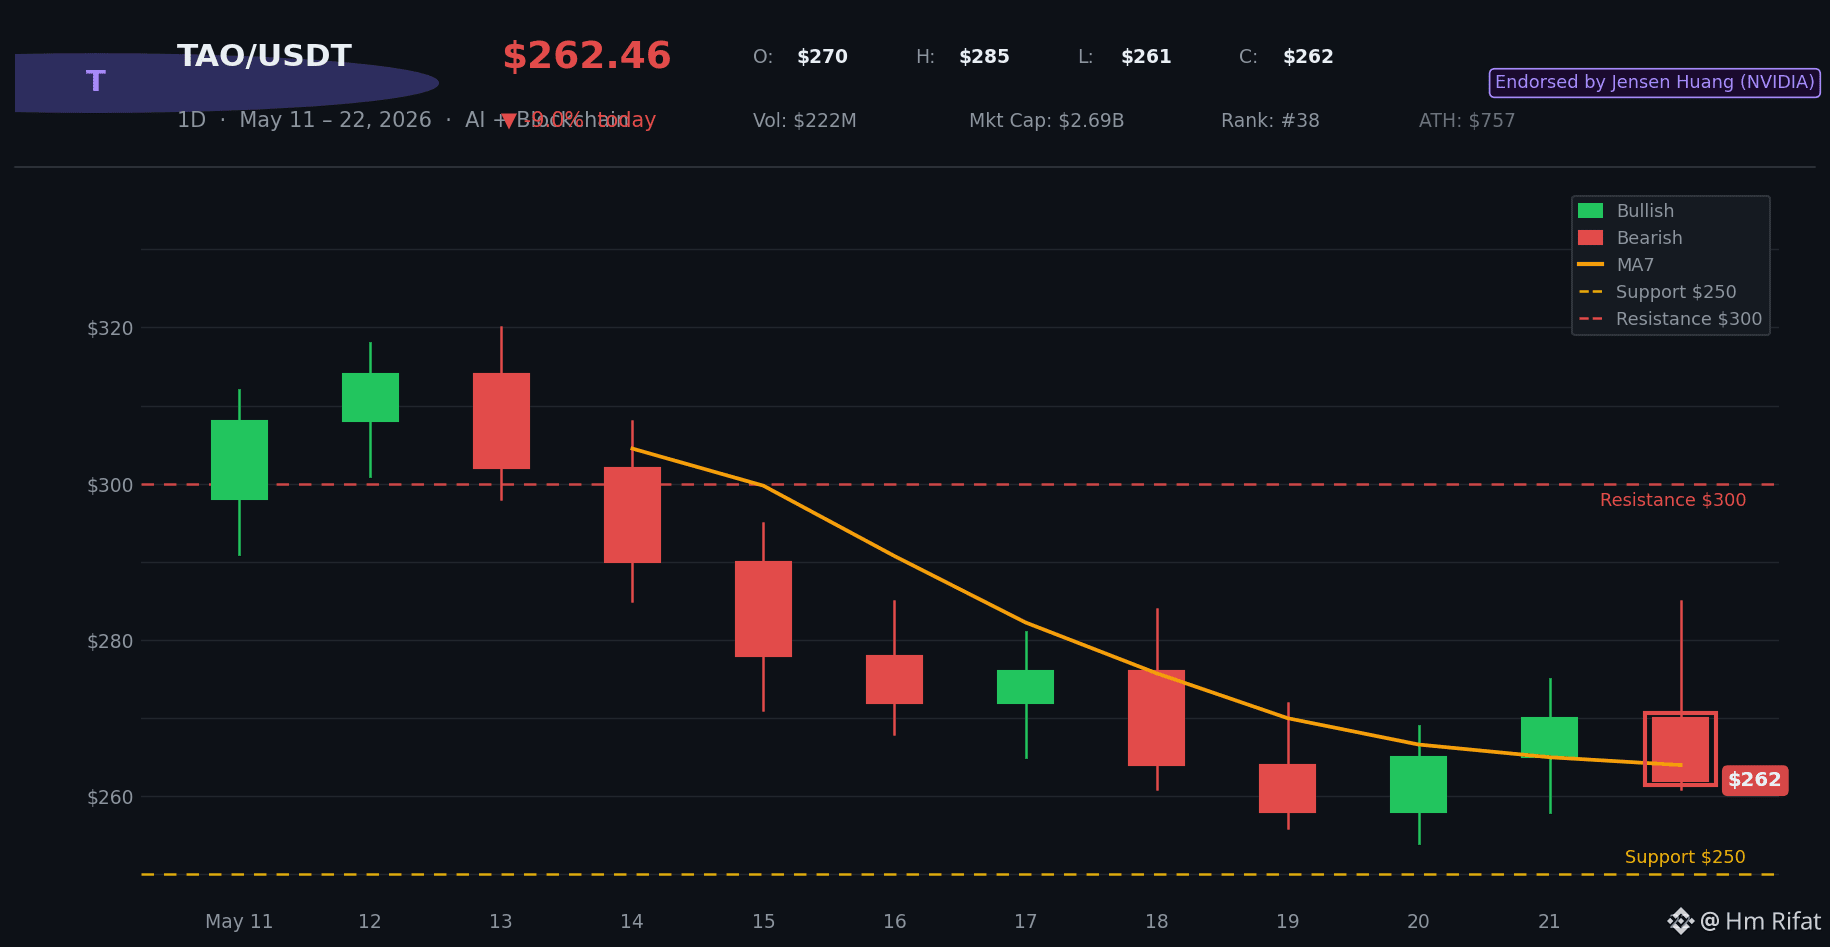Click the $280 y-axis label

pyautogui.click(x=110, y=641)
